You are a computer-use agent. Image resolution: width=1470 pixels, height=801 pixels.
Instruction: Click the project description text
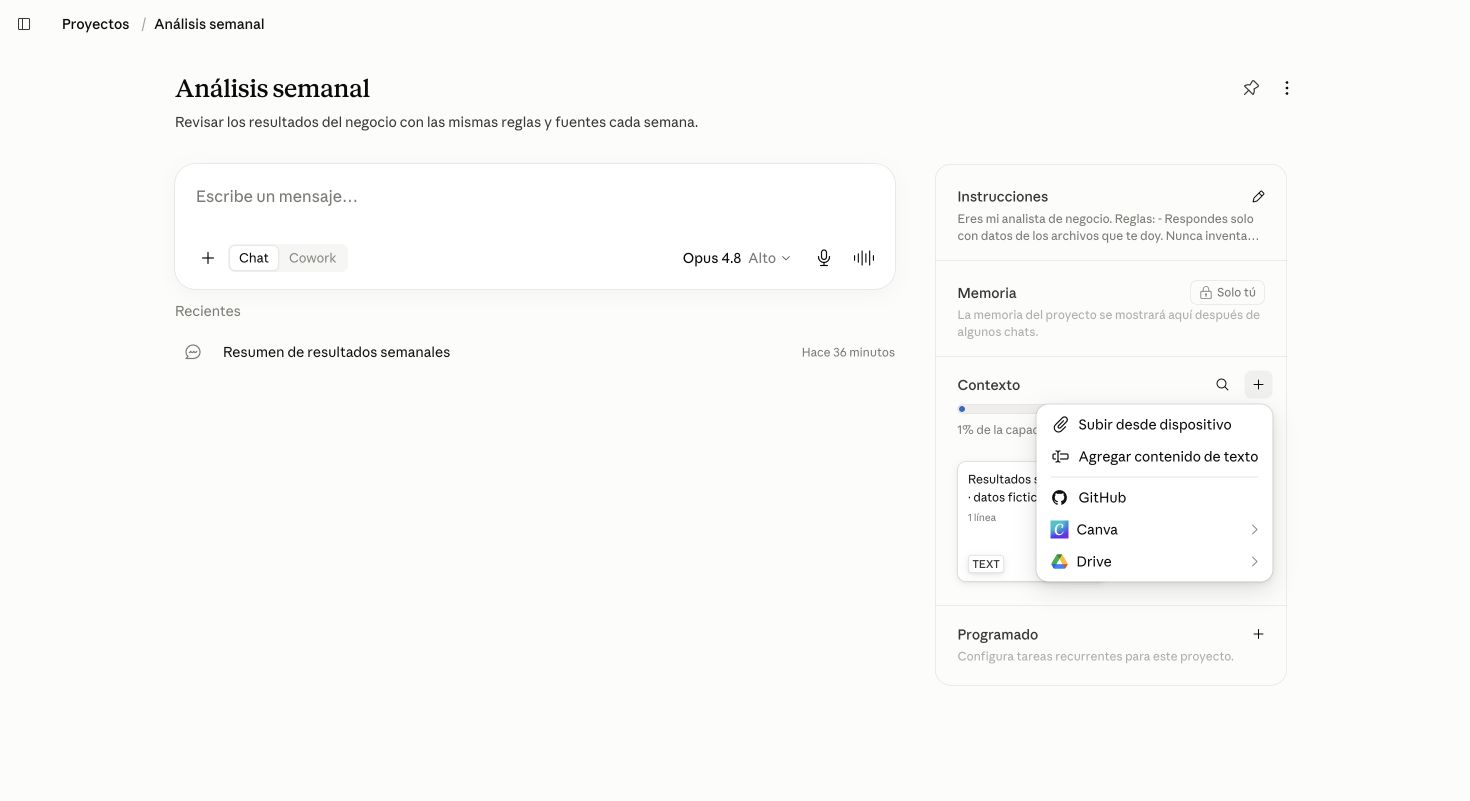pyautogui.click(x=436, y=123)
